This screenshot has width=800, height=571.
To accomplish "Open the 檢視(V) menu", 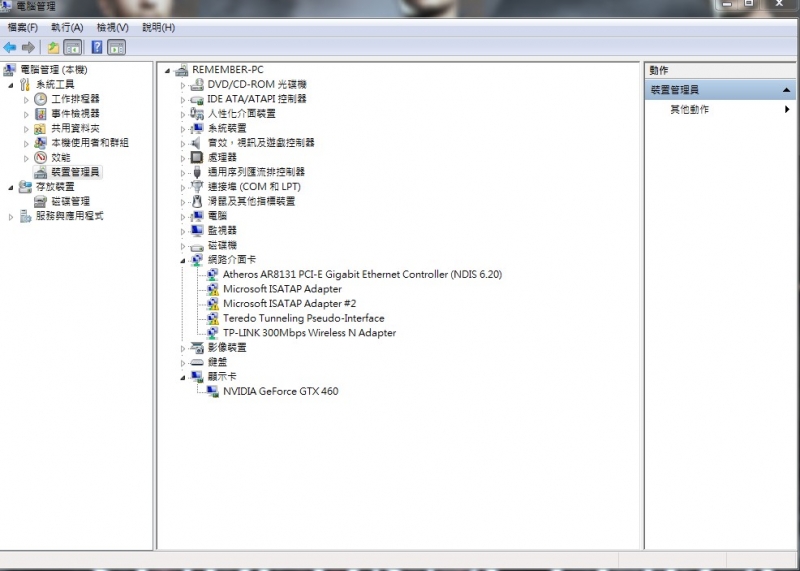I will [x=112, y=28].
